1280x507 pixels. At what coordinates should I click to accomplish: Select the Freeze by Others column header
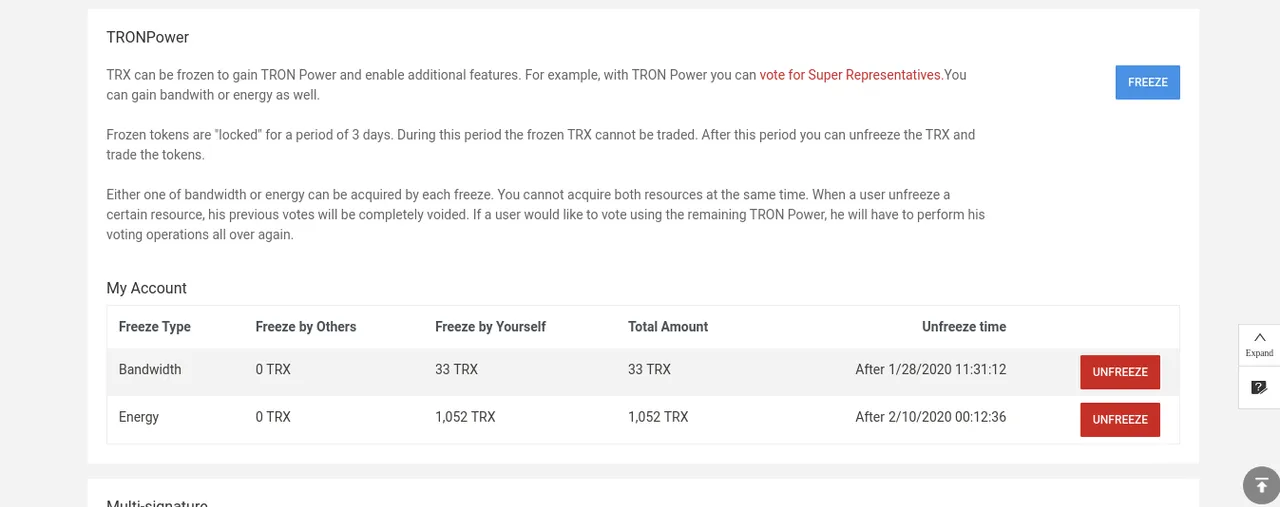point(306,327)
